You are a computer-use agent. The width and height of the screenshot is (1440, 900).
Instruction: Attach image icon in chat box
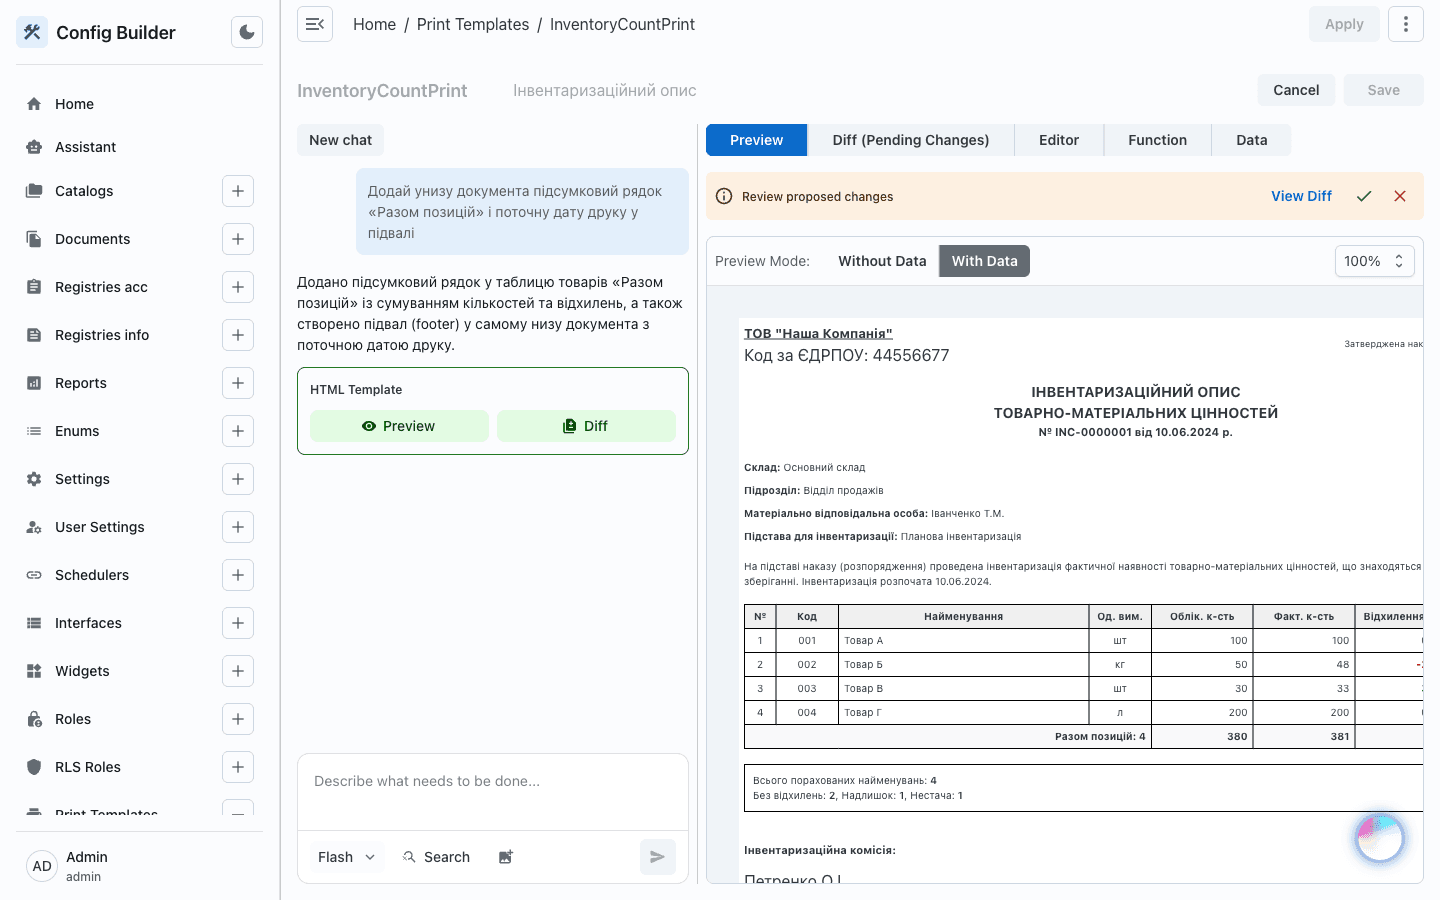pos(506,857)
